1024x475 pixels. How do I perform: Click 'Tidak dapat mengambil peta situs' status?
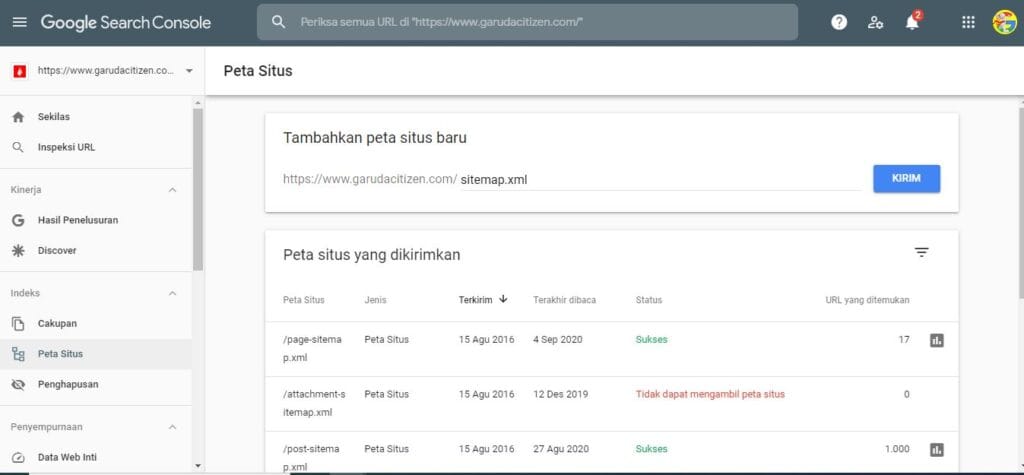pyautogui.click(x=711, y=394)
